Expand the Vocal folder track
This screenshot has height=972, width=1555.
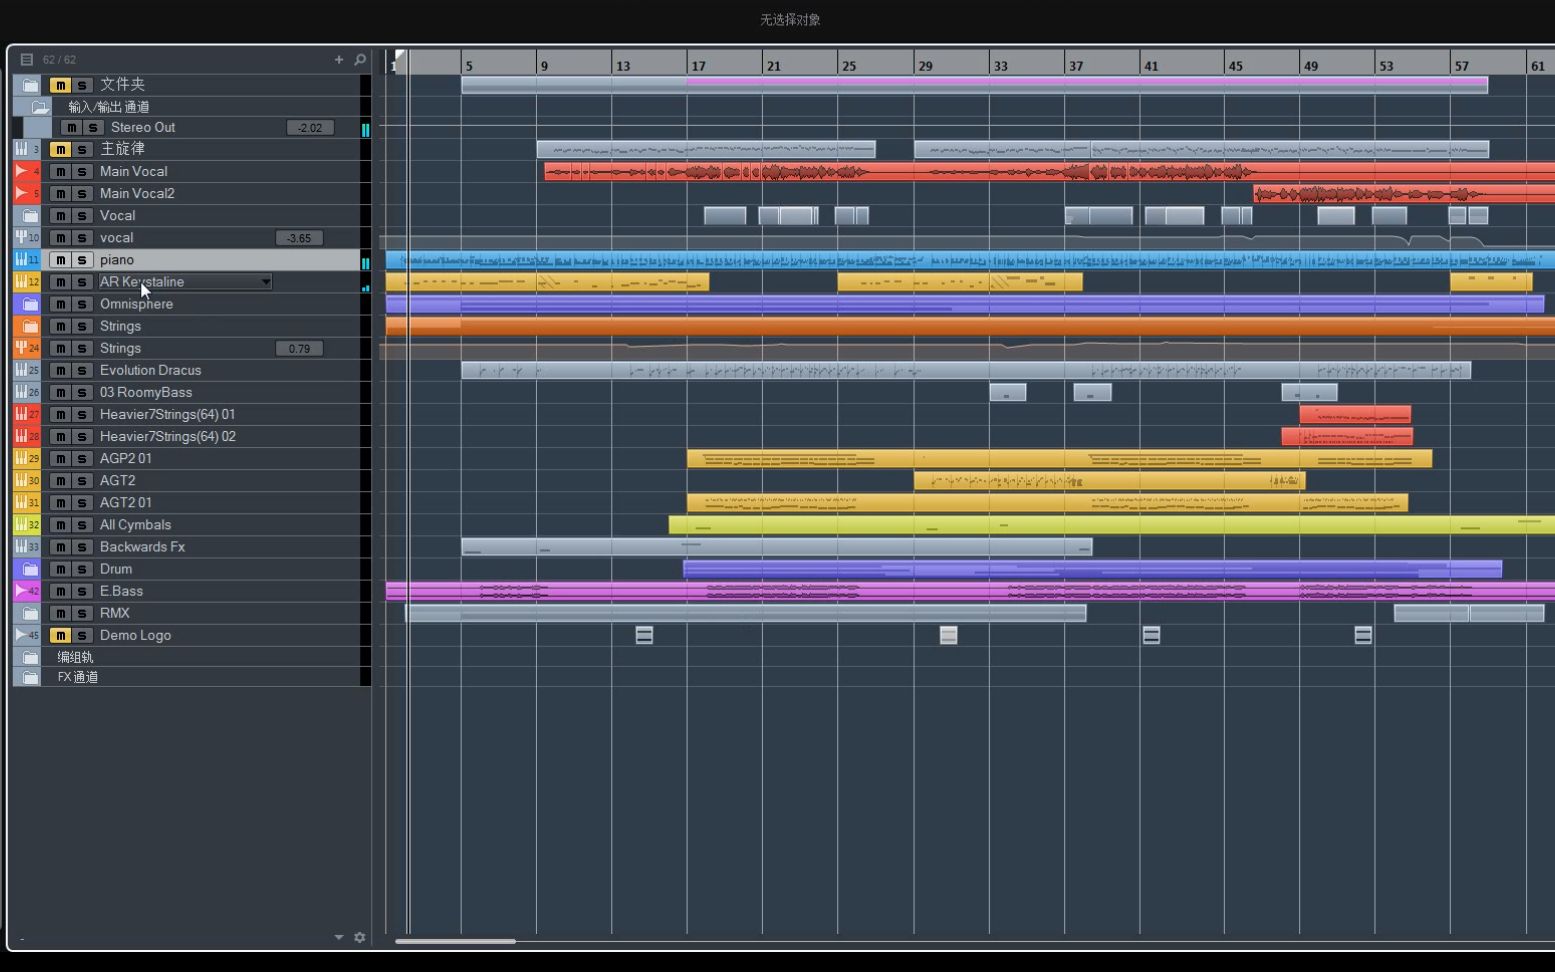pos(30,215)
